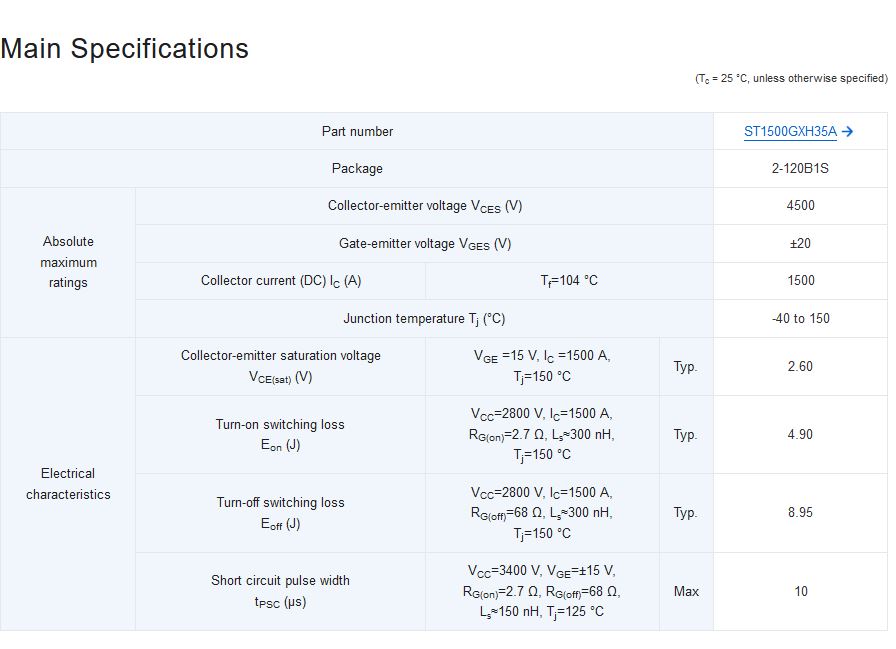Screen dimensions: 896x649
Task: Click the Package row label
Action: (357, 169)
